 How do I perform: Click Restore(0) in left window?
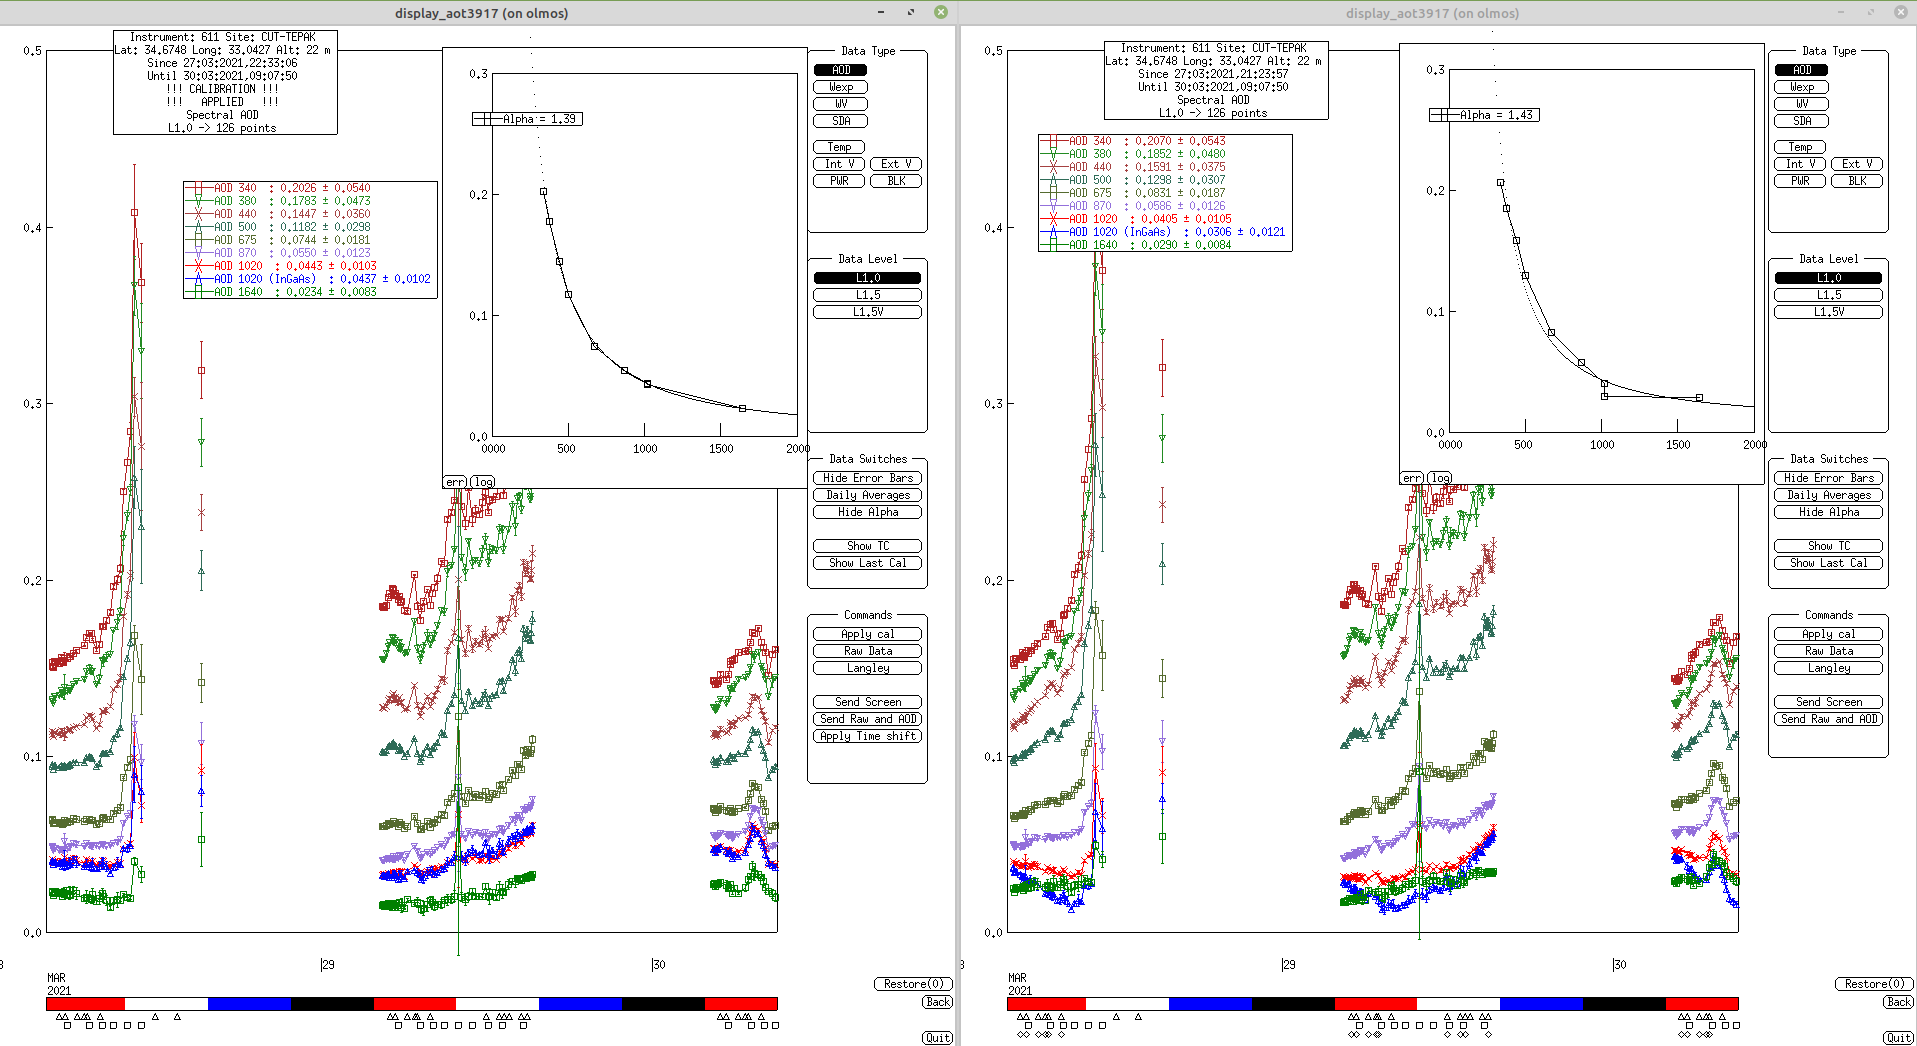[x=913, y=984]
